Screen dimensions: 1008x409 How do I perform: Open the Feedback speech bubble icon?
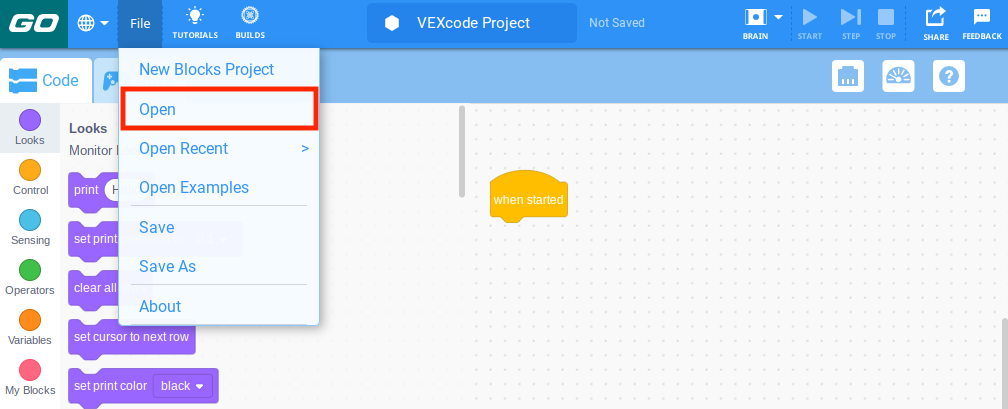981,17
